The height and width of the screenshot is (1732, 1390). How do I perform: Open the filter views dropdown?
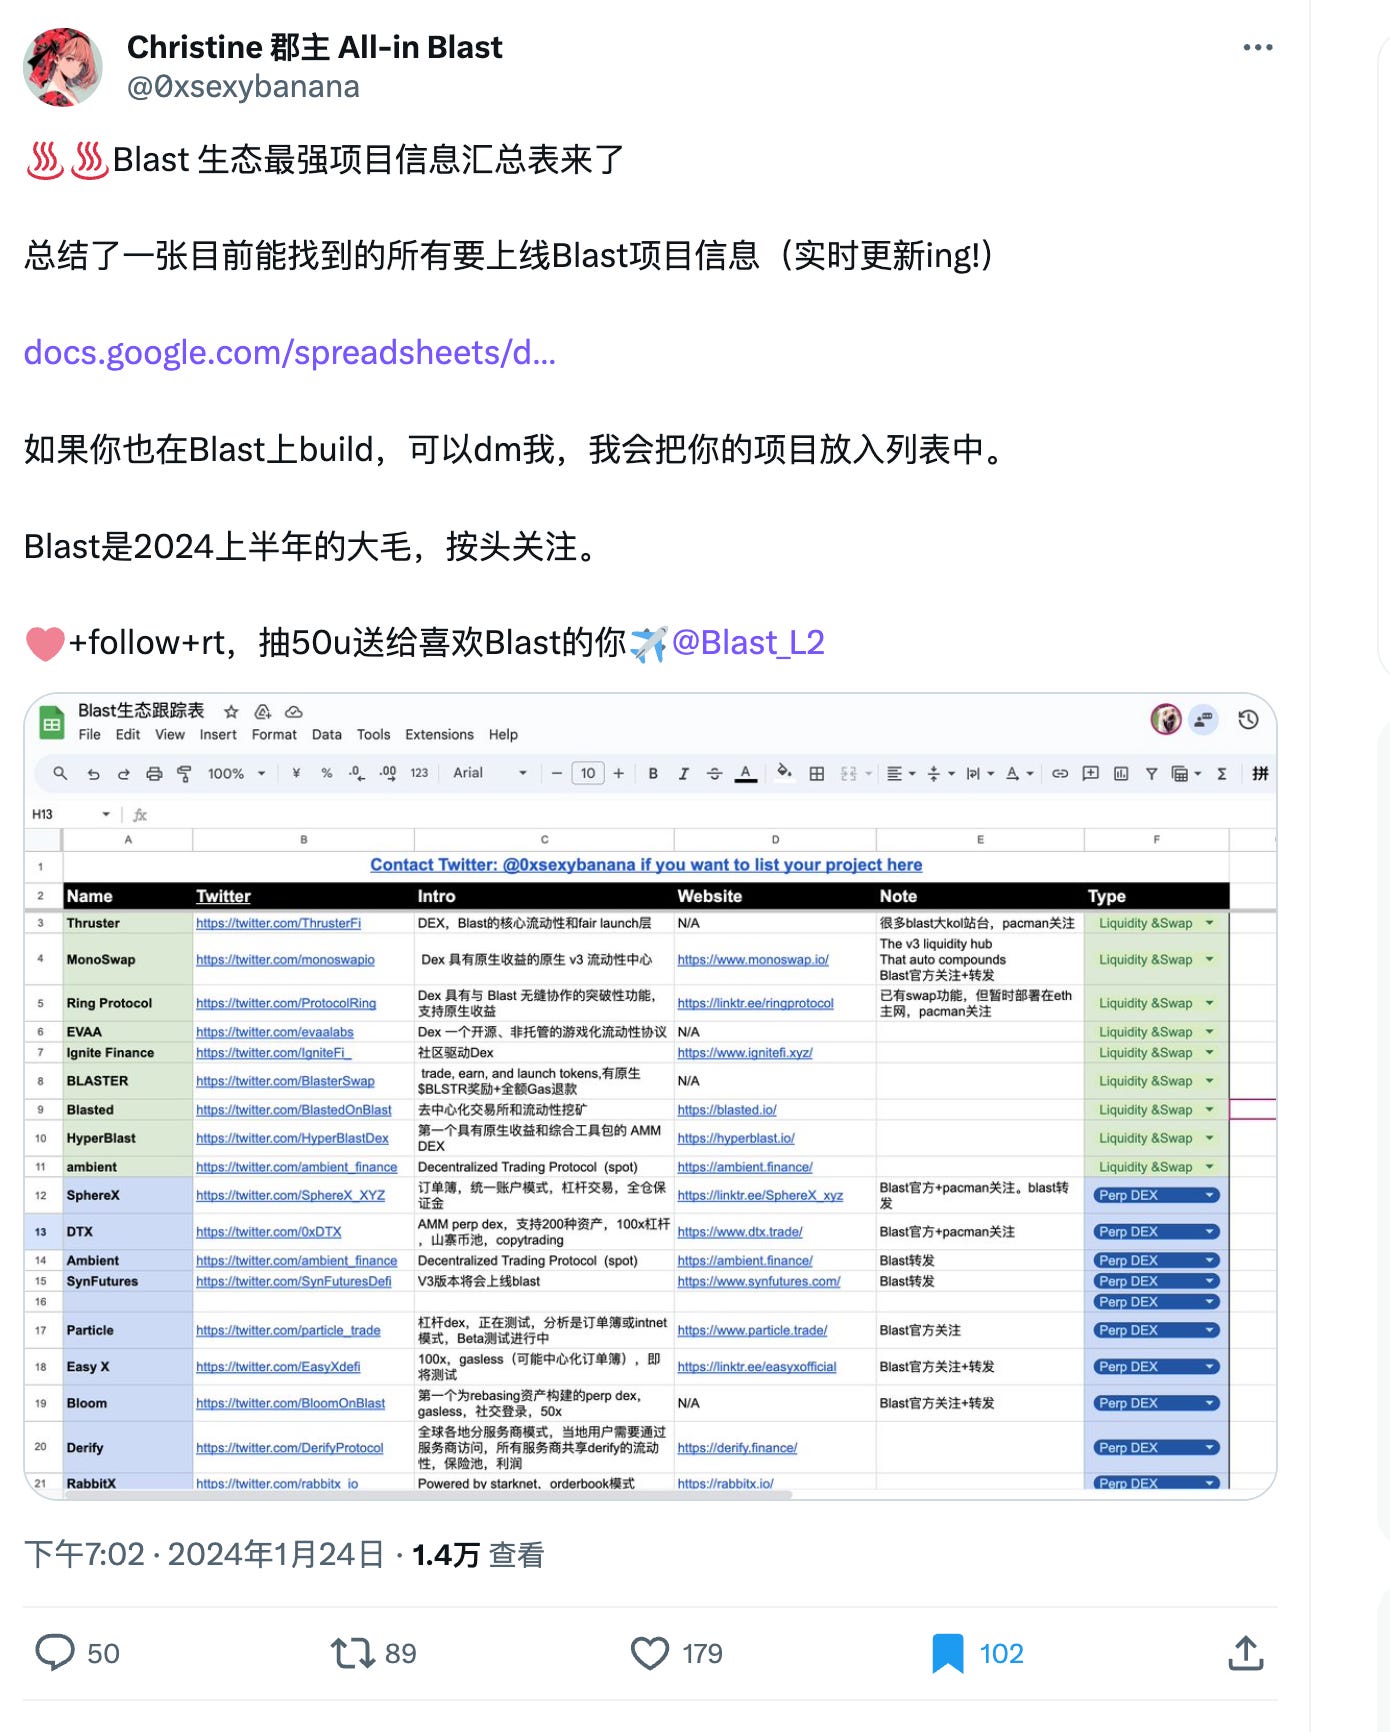pos(1187,773)
